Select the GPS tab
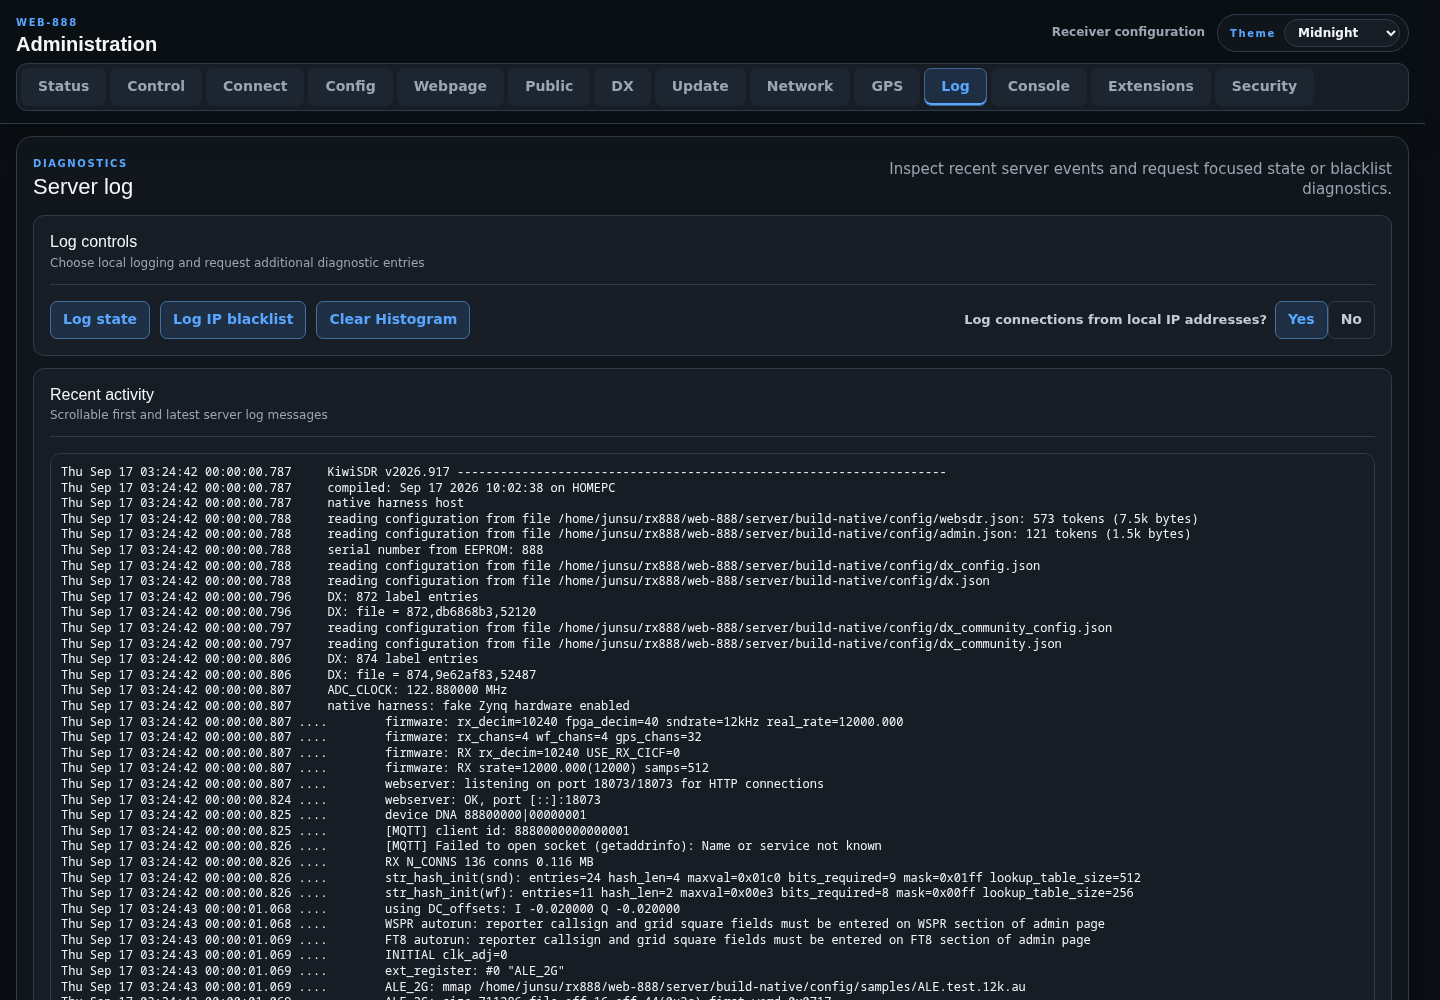The image size is (1440, 1000). (887, 87)
